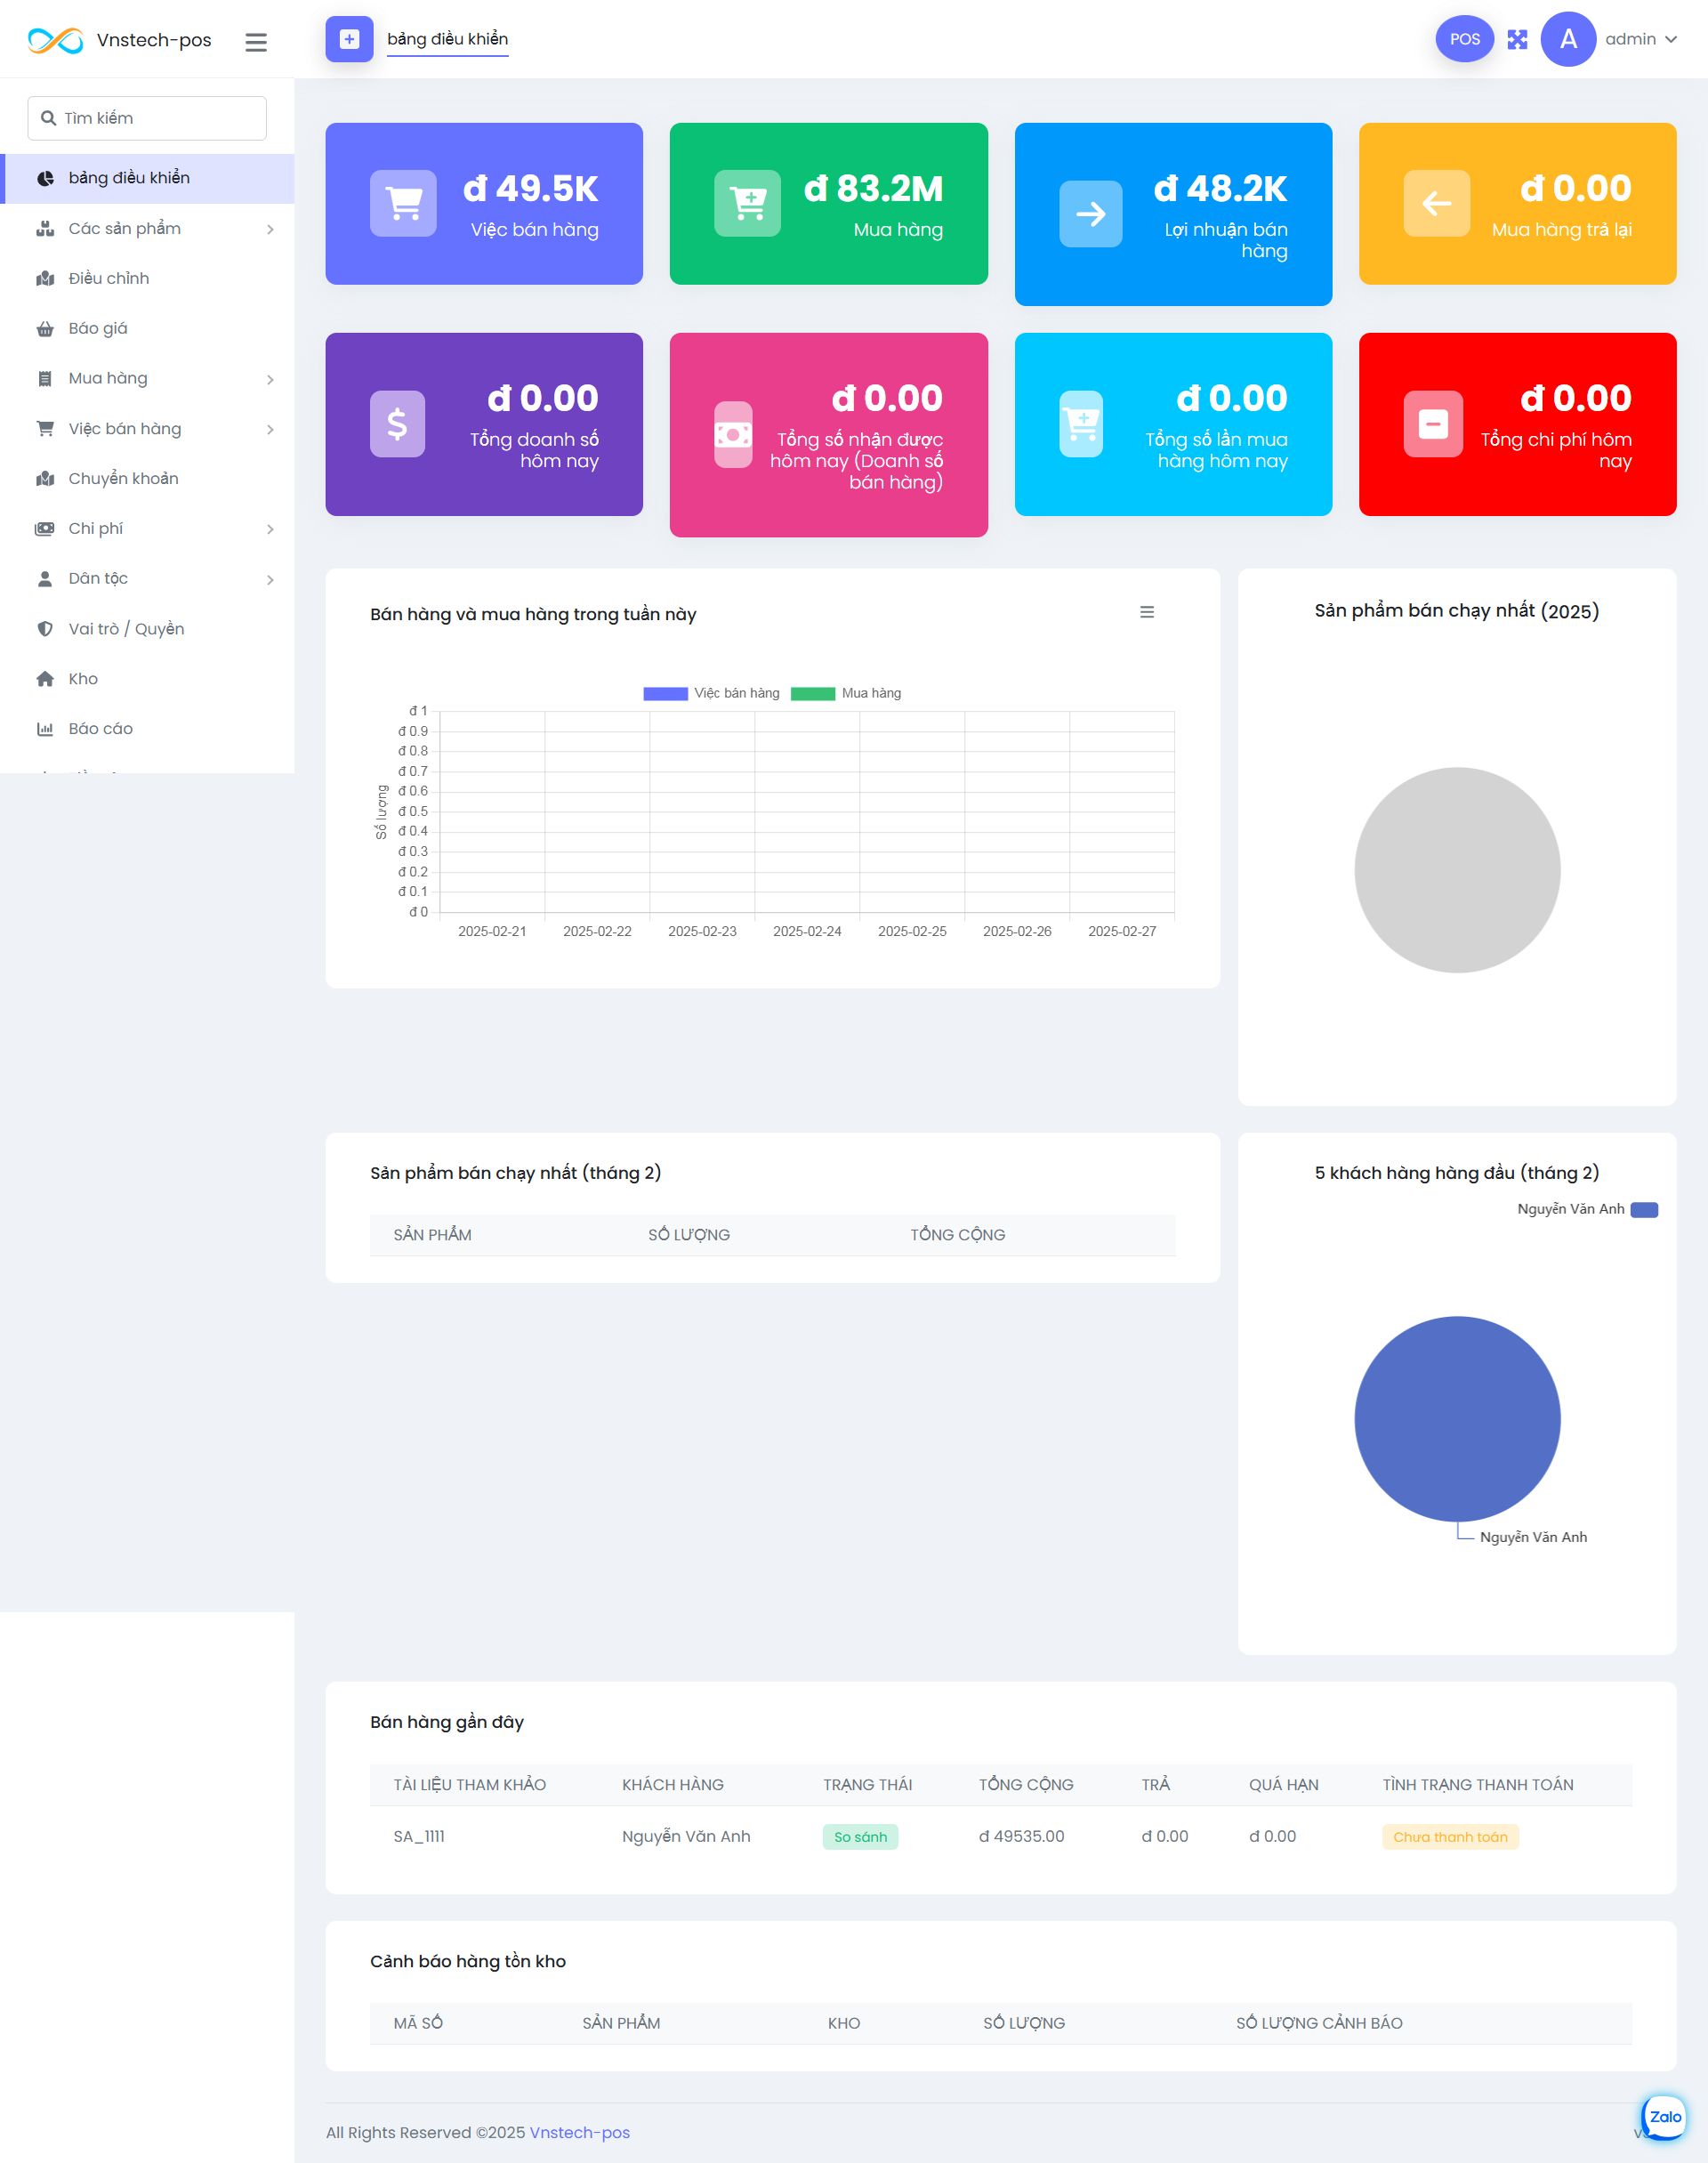This screenshot has height=2163, width=1708.
Task: Open the Zalo chat bubble
Action: [1664, 2116]
